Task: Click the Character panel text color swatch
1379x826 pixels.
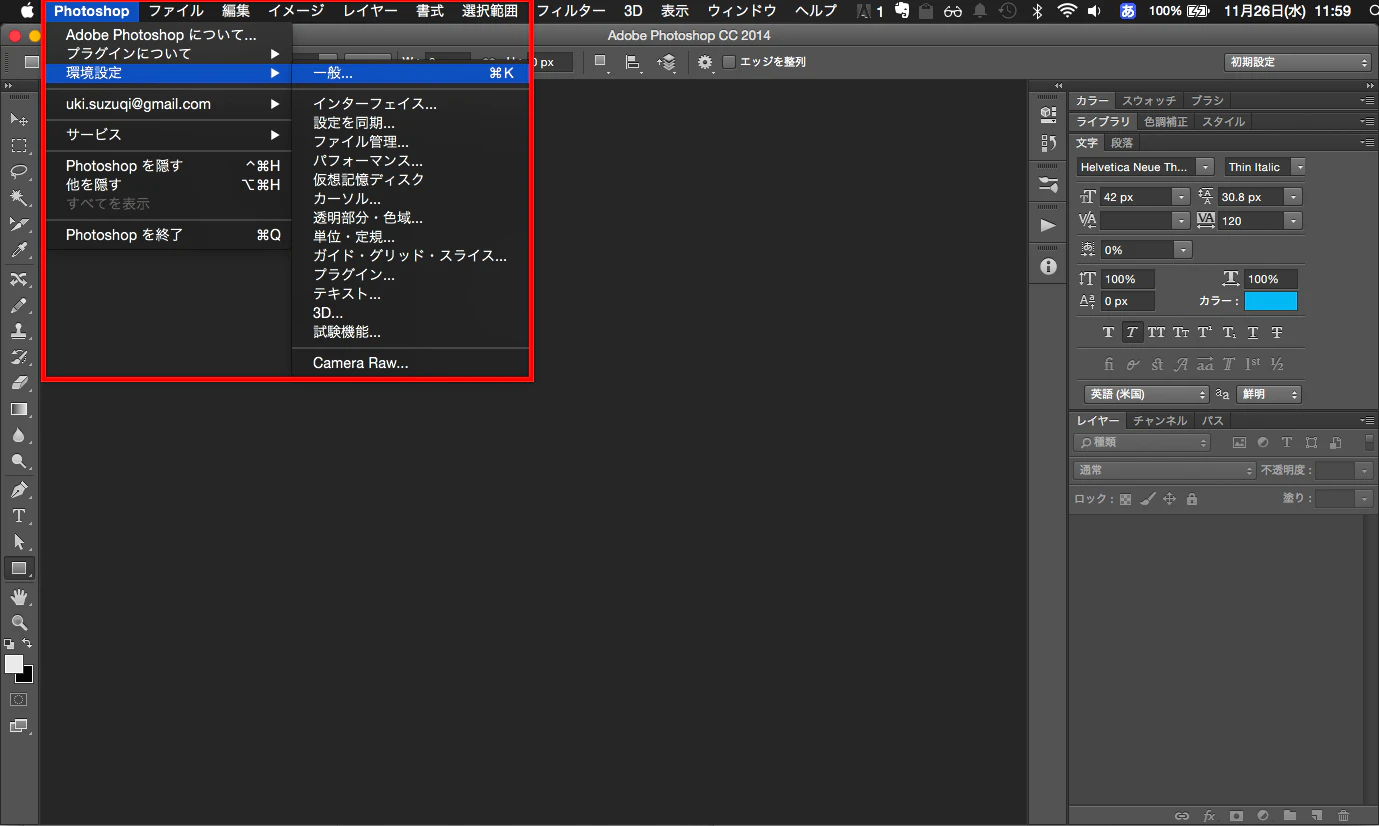Action: [1270, 301]
